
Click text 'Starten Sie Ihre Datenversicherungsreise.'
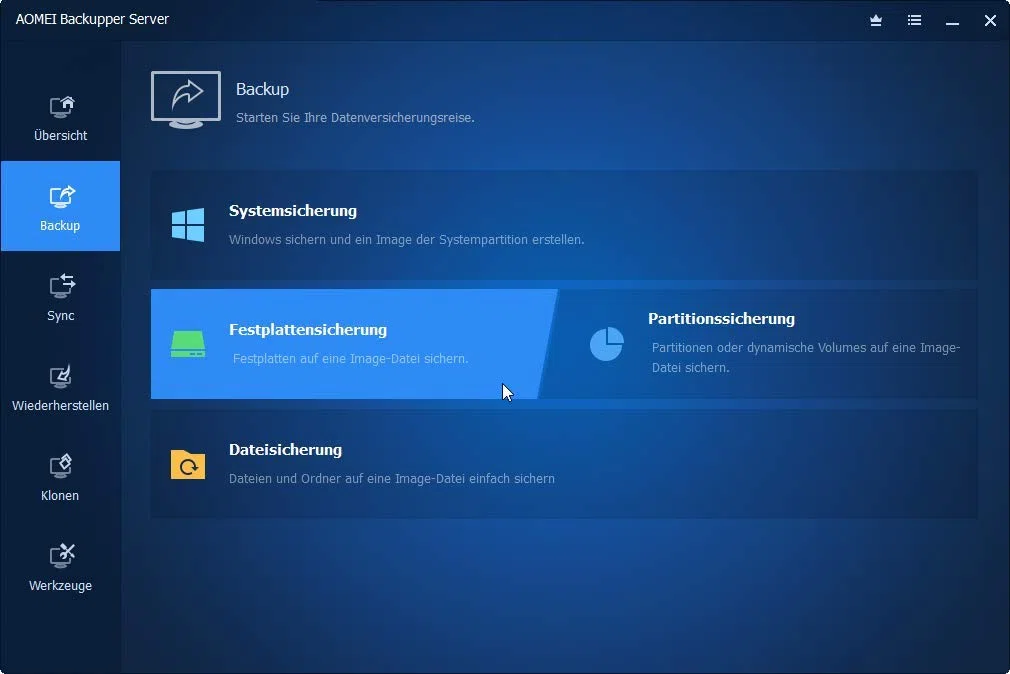(x=355, y=118)
